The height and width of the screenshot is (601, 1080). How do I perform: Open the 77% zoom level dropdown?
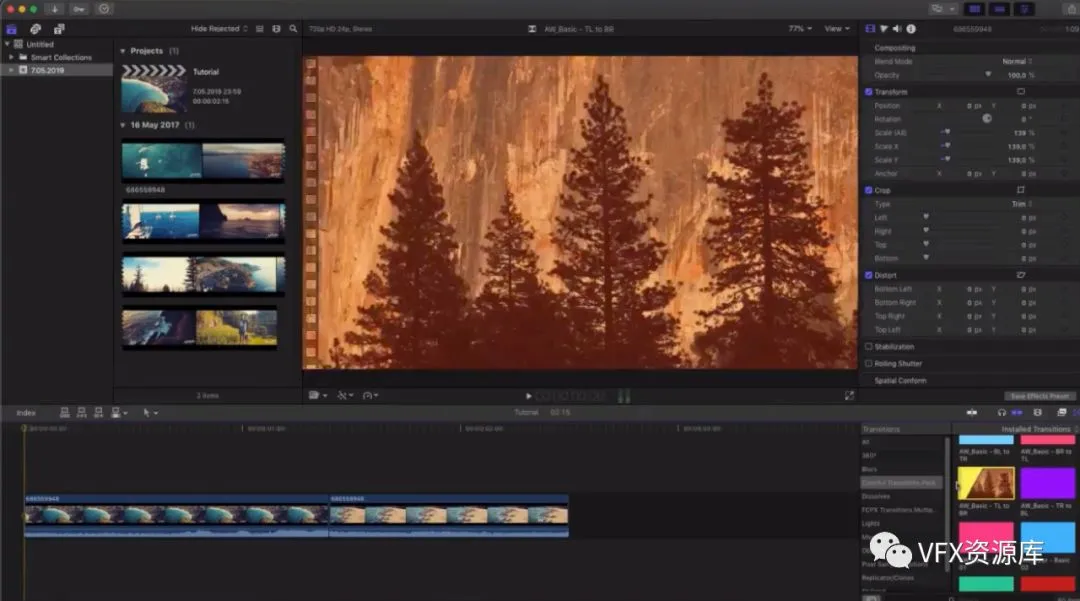pos(799,29)
